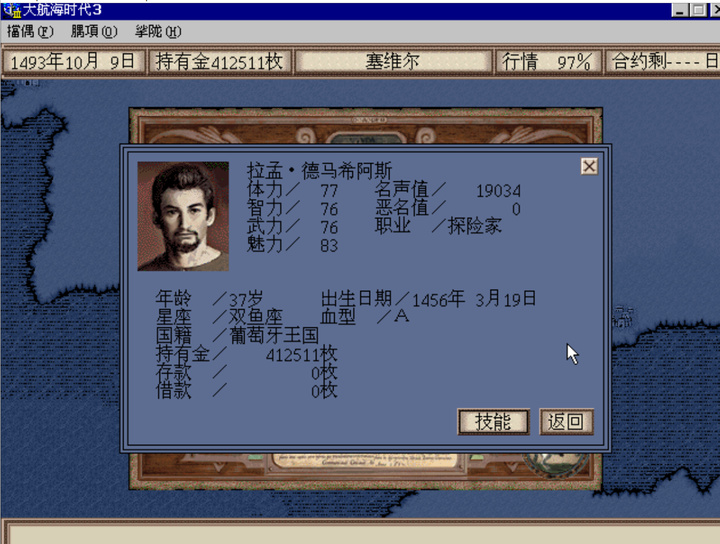Click the 技能 skills button
Image resolution: width=720 pixels, height=544 pixels.
[x=494, y=421]
